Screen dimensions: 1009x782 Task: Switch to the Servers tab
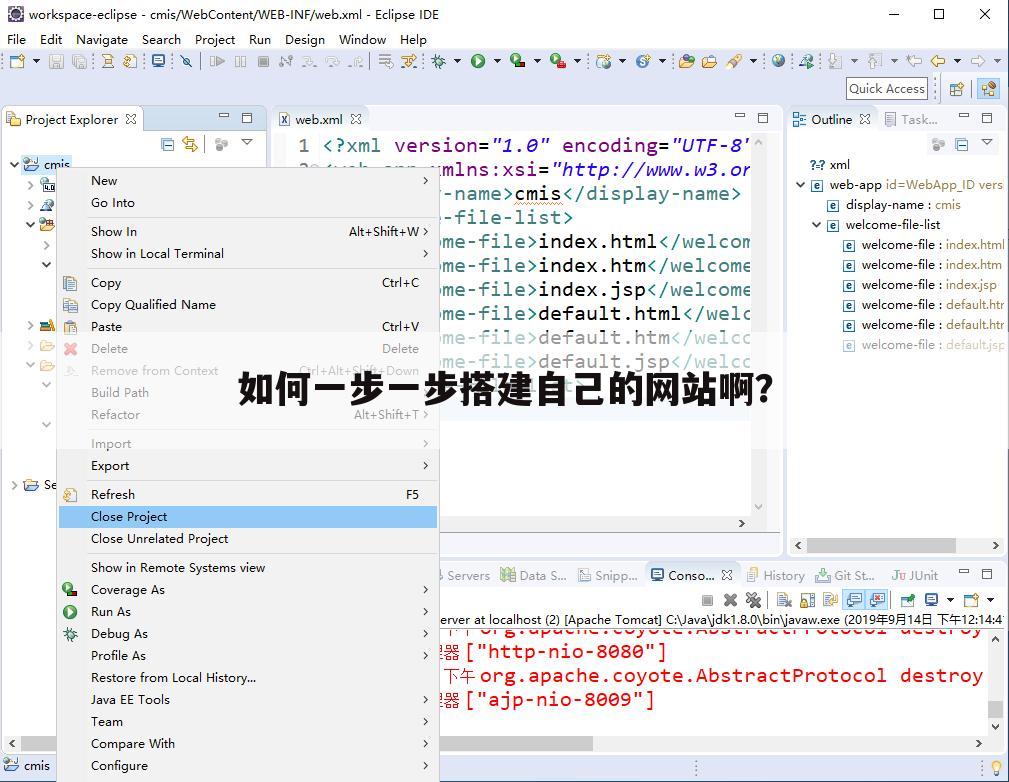pos(466,575)
